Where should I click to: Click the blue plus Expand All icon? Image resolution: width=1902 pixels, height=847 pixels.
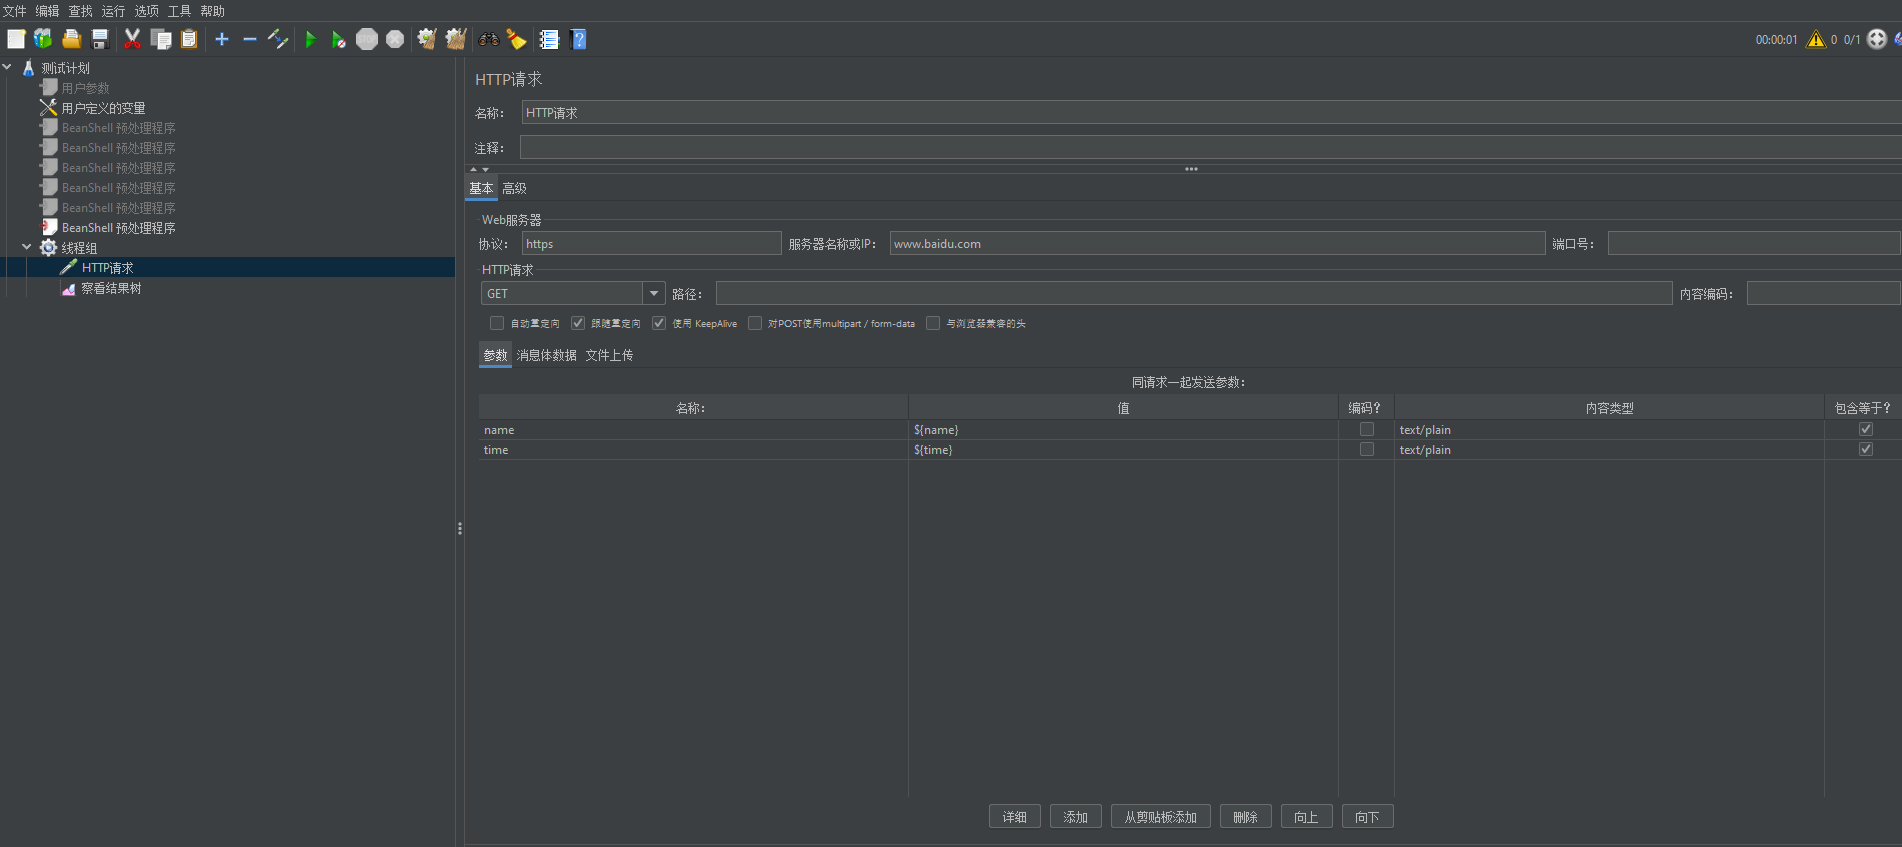click(x=222, y=39)
